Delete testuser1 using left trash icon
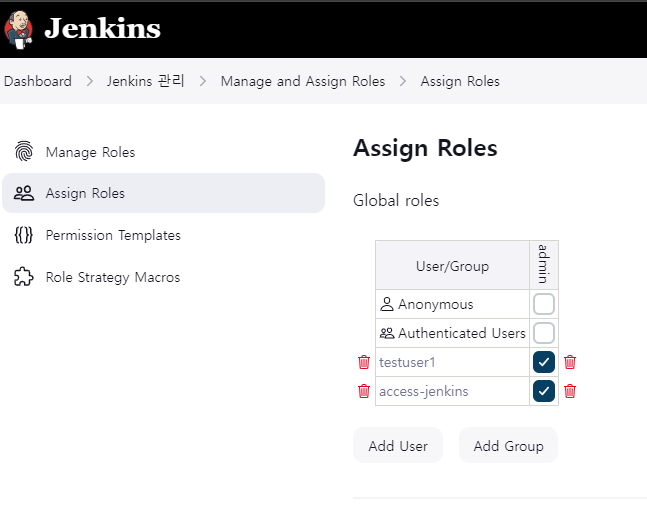Screen dimensions: 647x532 pos(364,362)
